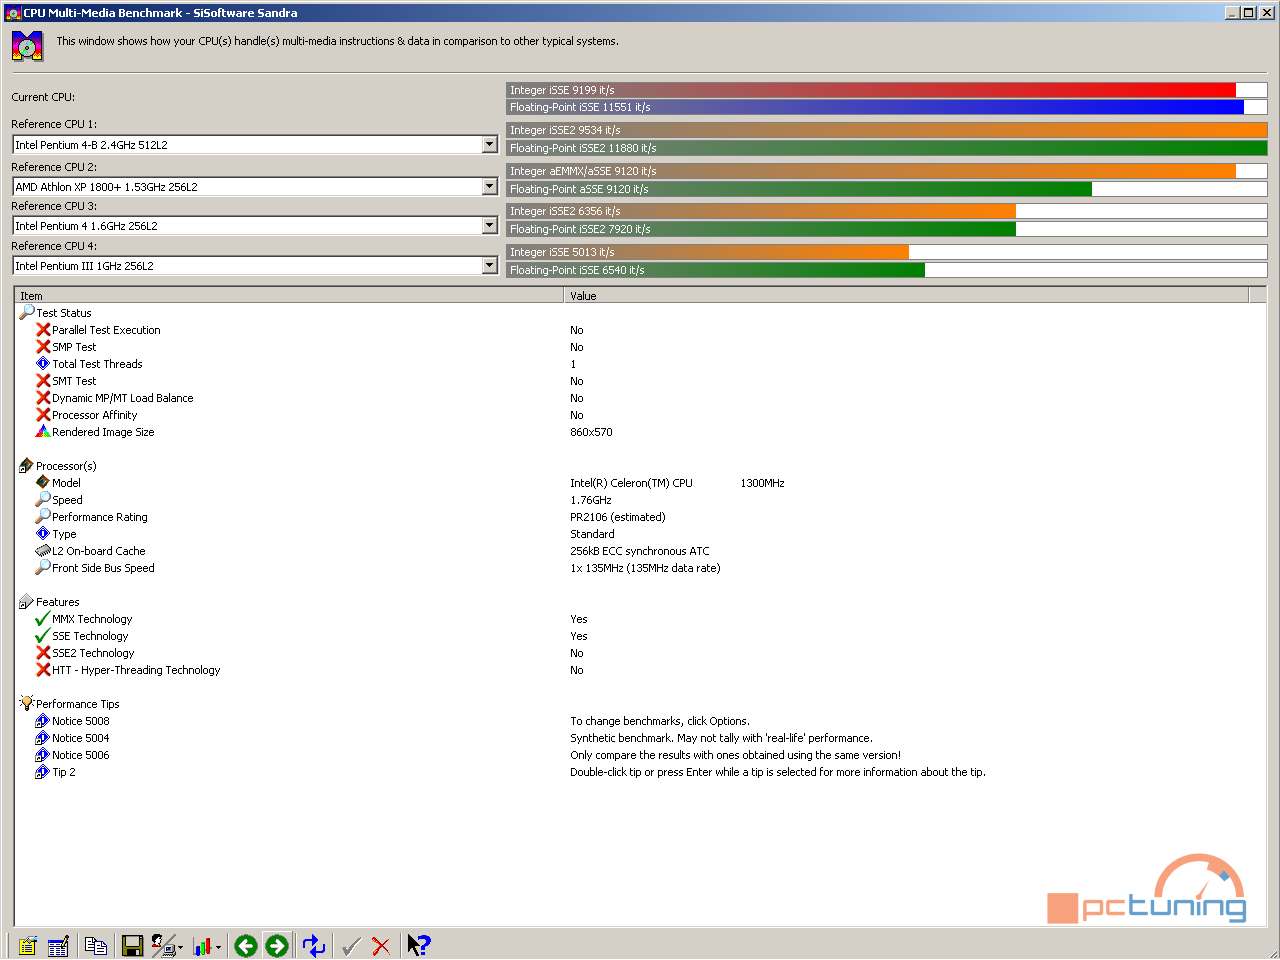Screen dimensions: 1280x960
Task: Click the table edit icon in bottom toolbar
Action: [58, 946]
